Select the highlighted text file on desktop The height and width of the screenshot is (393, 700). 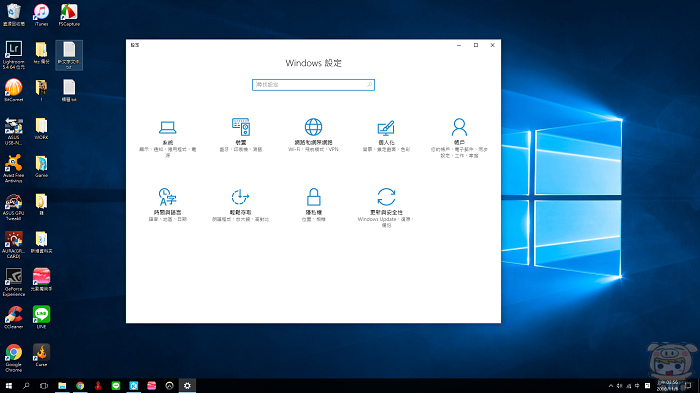[69, 55]
